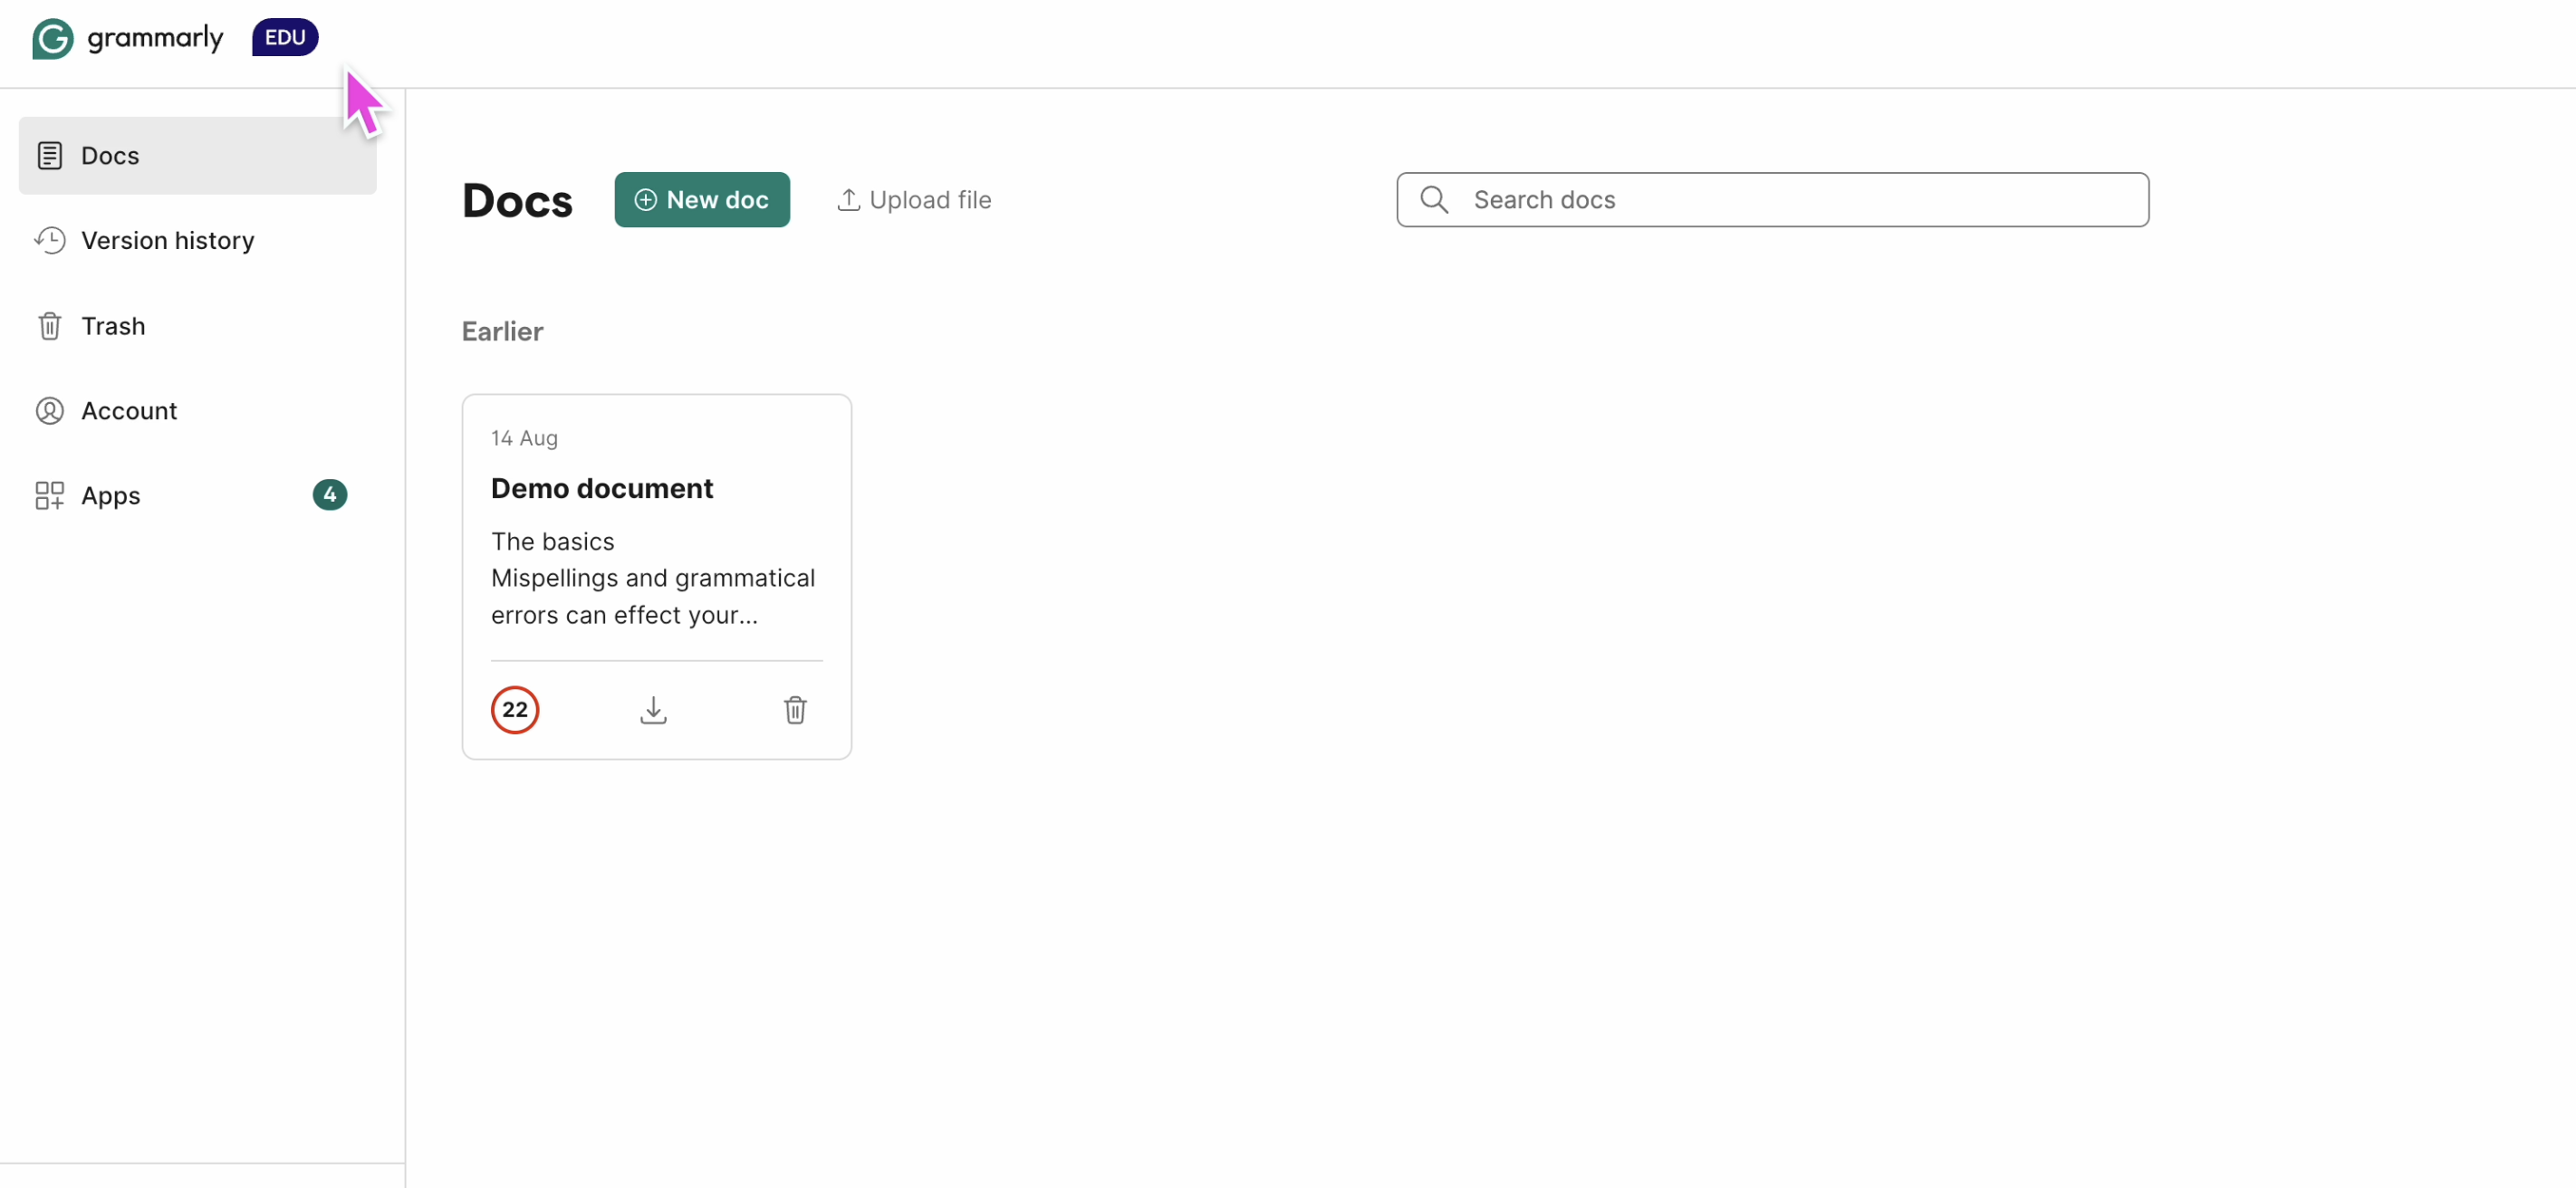Open Version history from the sidebar menu
Viewport: 2576px width, 1188px height.
tap(168, 240)
